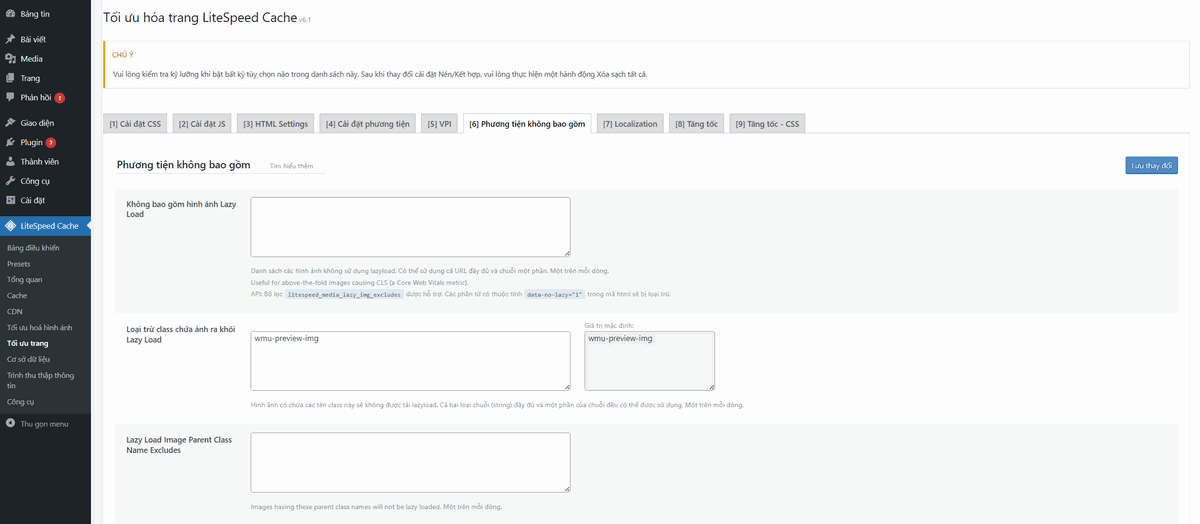Open Tổng quan submenu item
The image size is (1200, 524).
point(25,280)
